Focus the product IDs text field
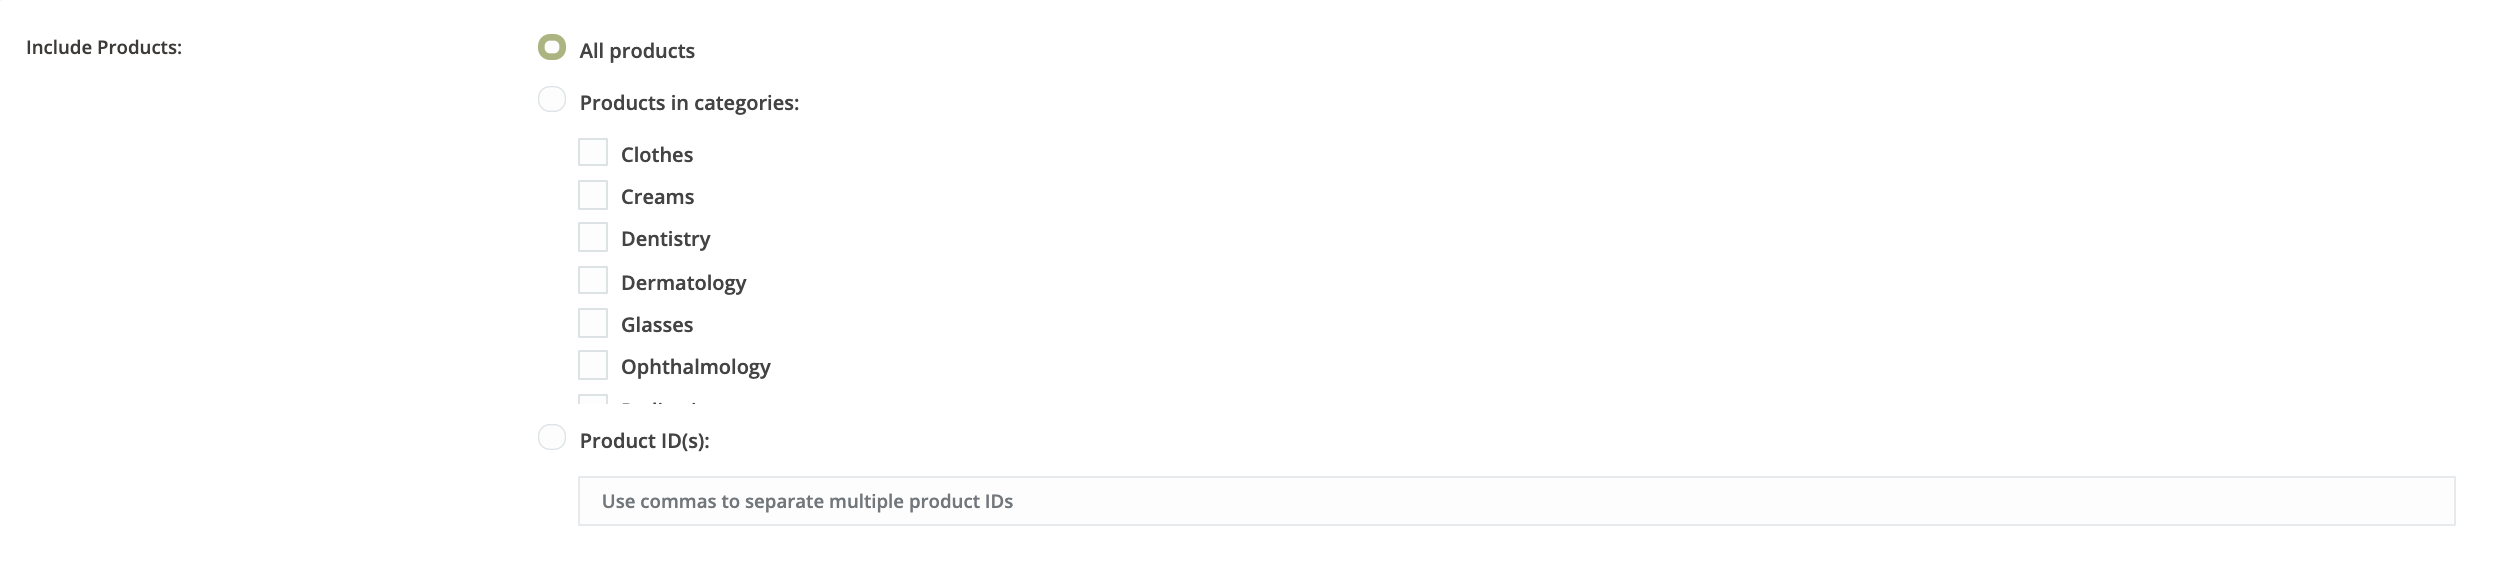 coord(1516,501)
